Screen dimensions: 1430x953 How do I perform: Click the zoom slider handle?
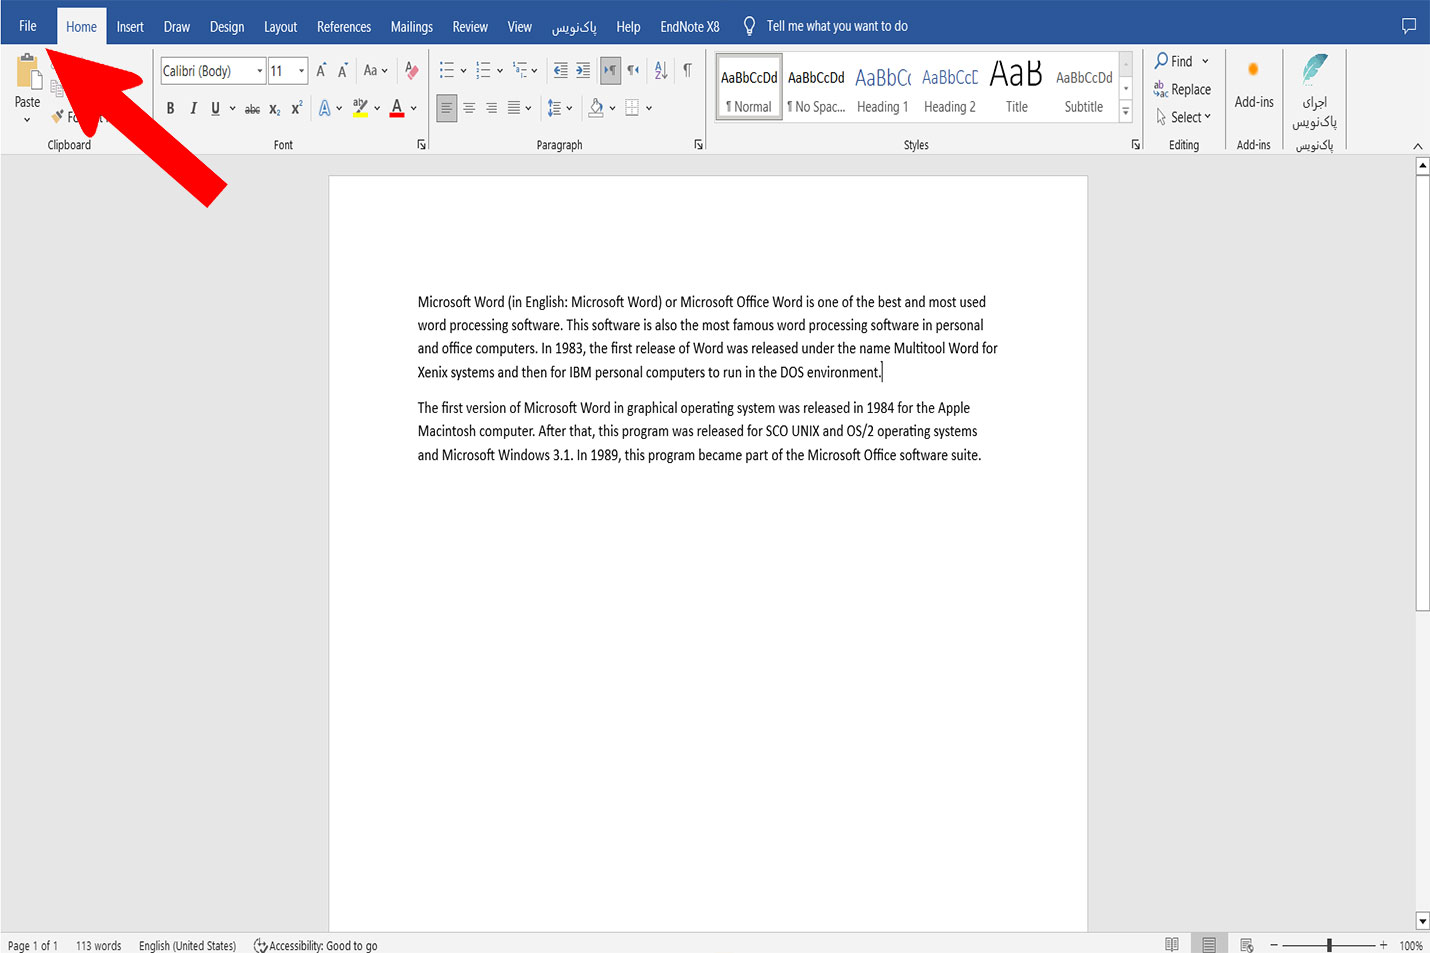click(1329, 945)
